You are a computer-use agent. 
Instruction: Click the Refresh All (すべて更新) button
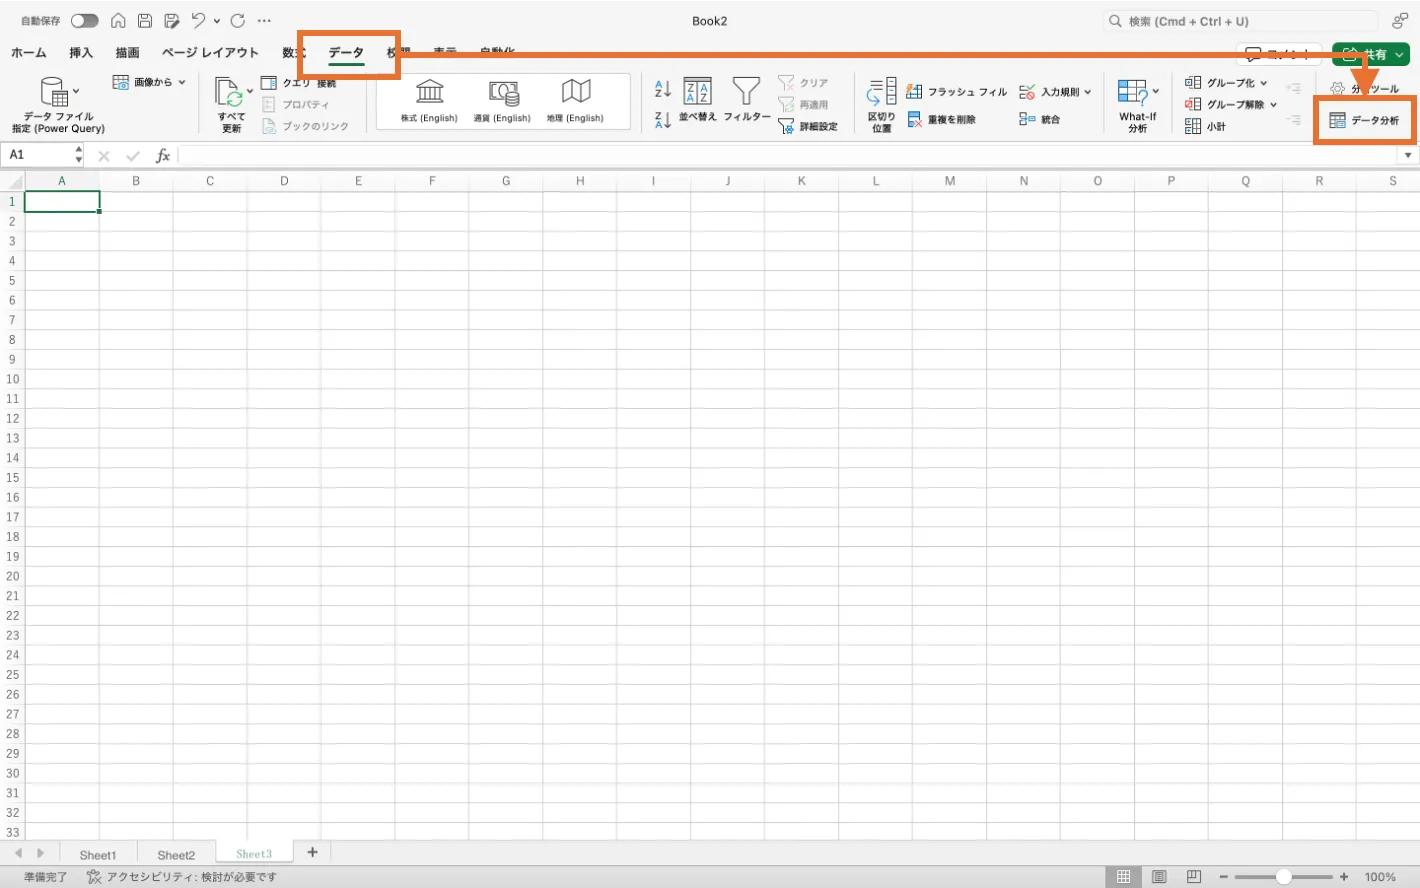[x=231, y=104]
